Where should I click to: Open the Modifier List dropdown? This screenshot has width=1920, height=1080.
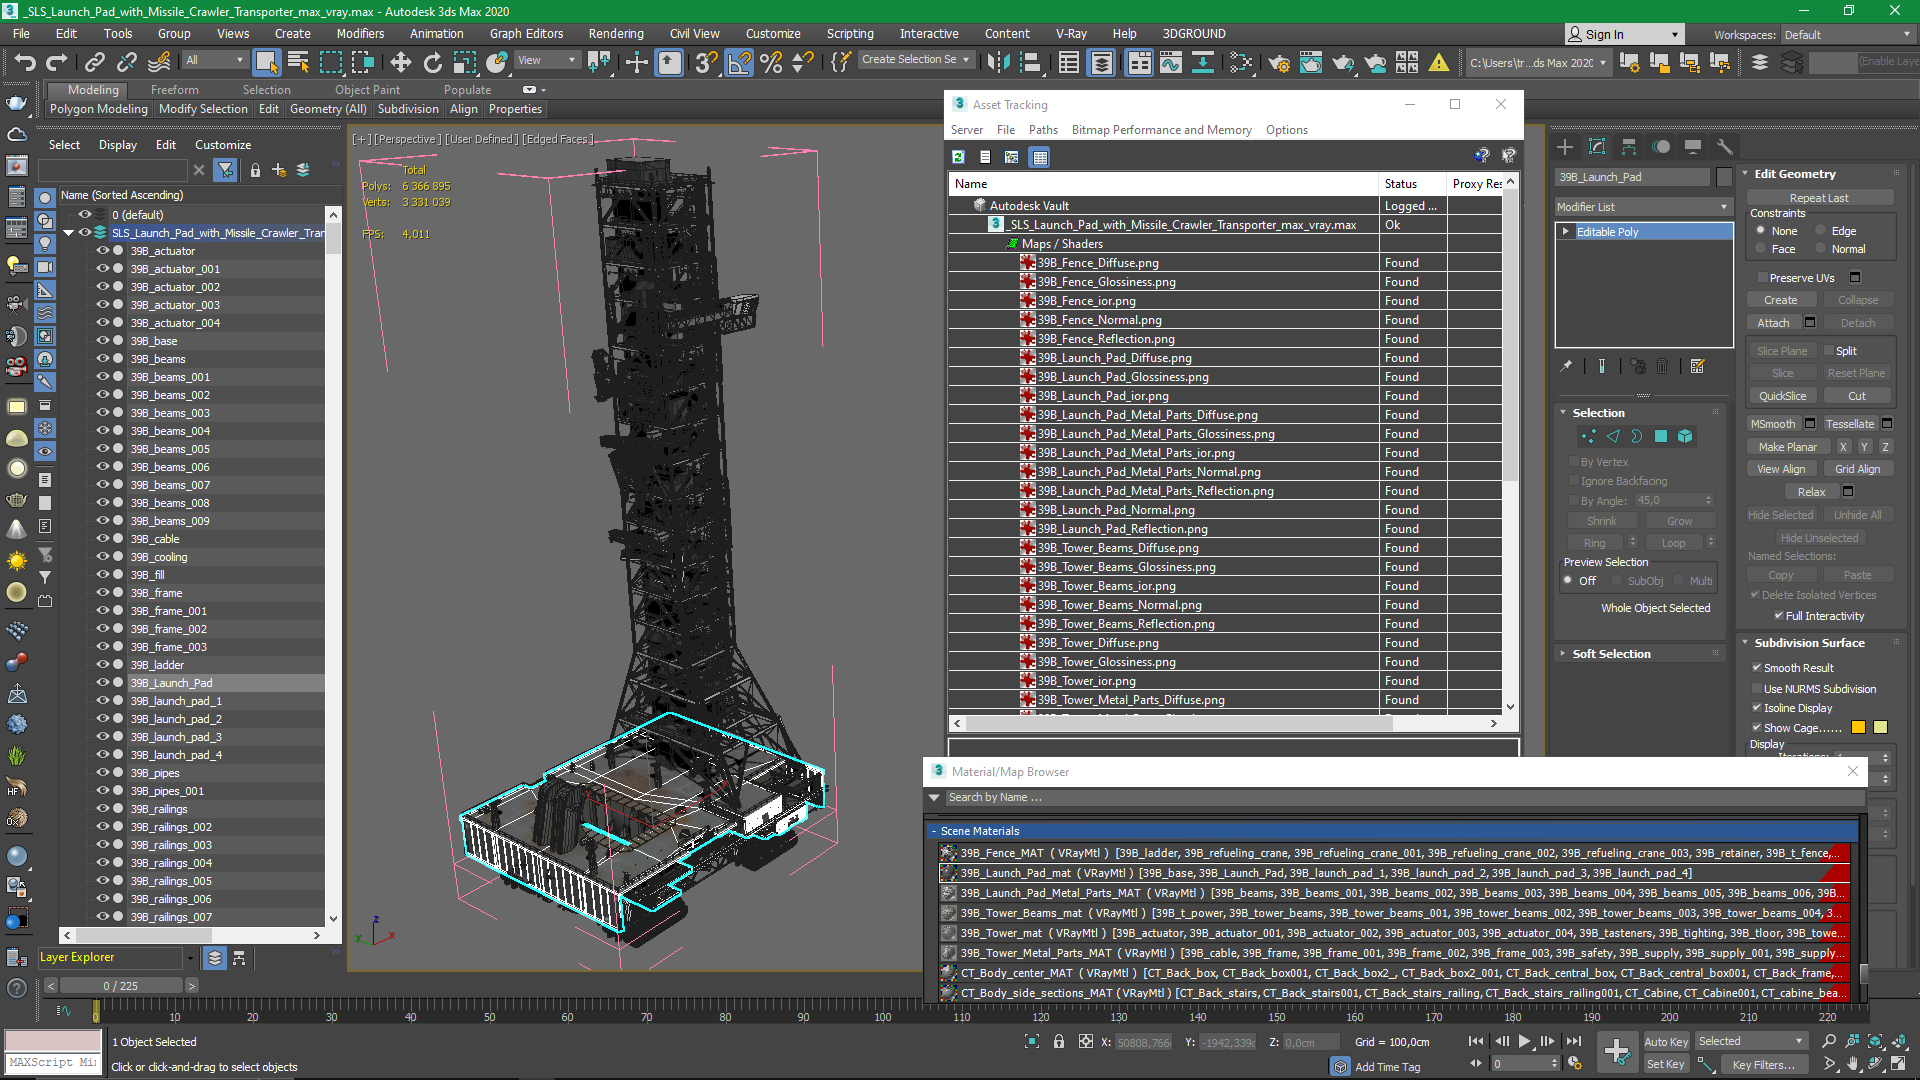(x=1643, y=207)
